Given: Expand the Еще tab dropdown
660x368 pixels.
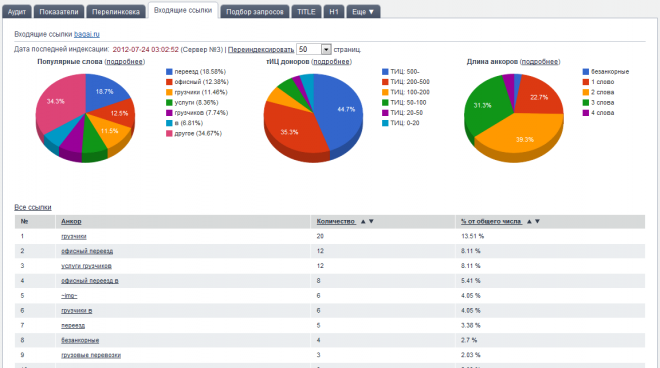Looking at the screenshot, I should [x=363, y=12].
